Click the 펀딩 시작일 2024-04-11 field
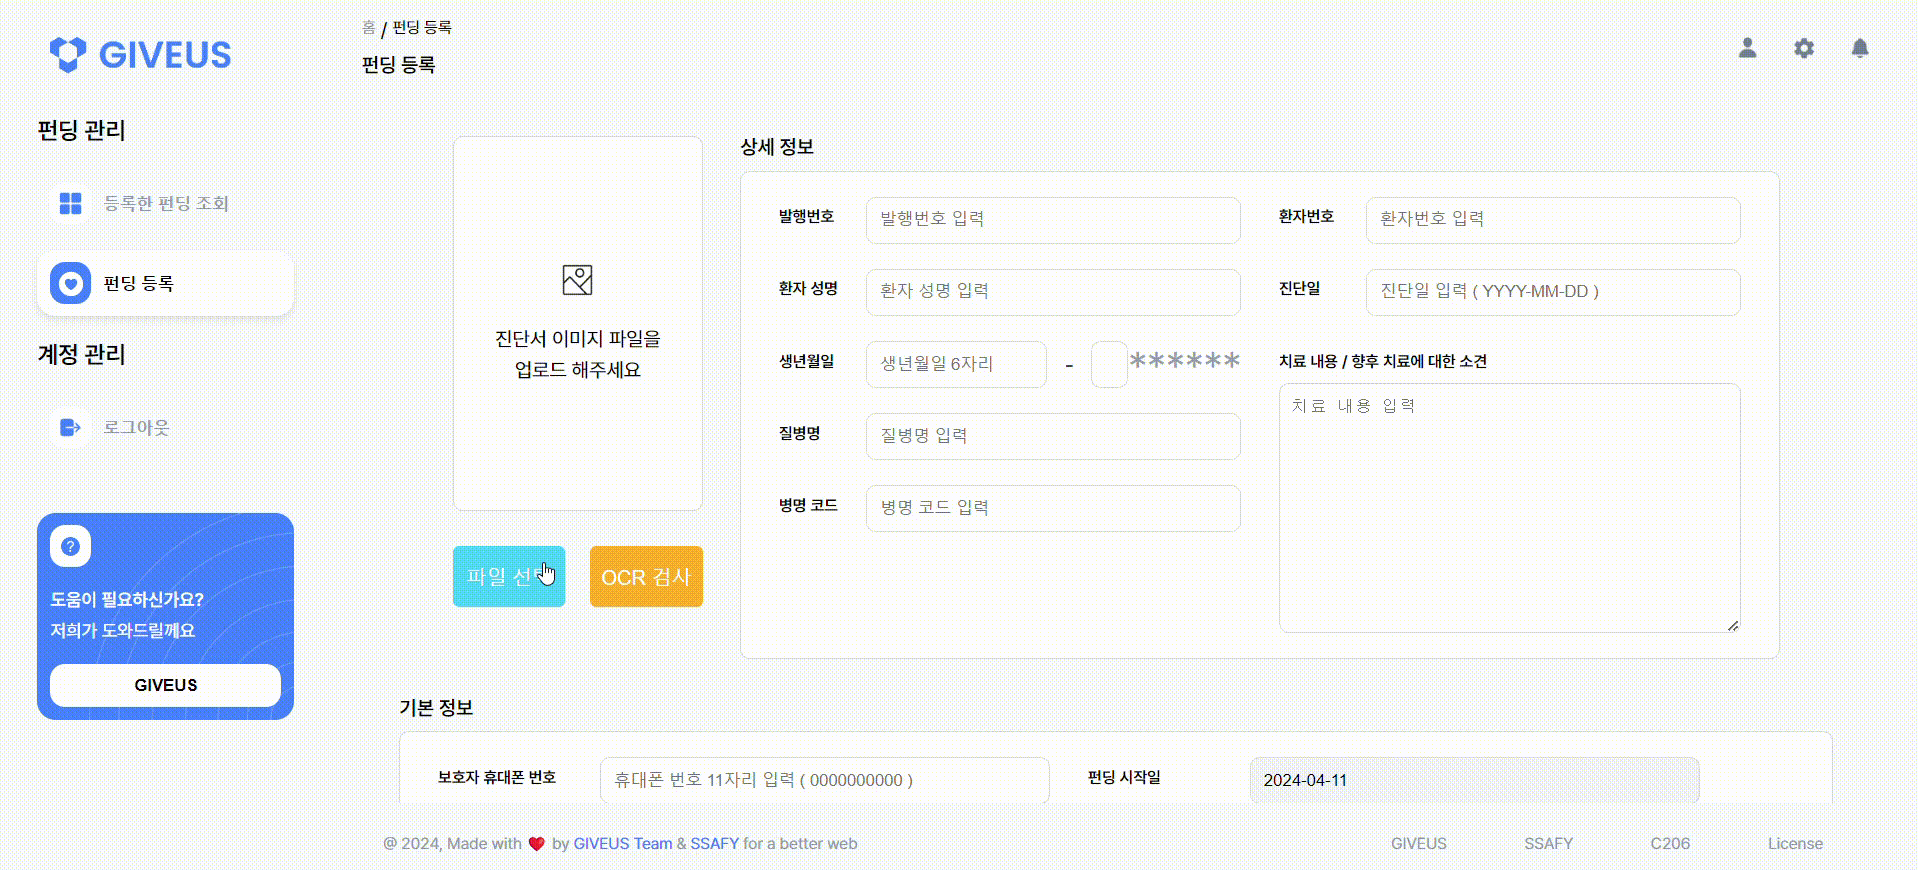 1474,780
